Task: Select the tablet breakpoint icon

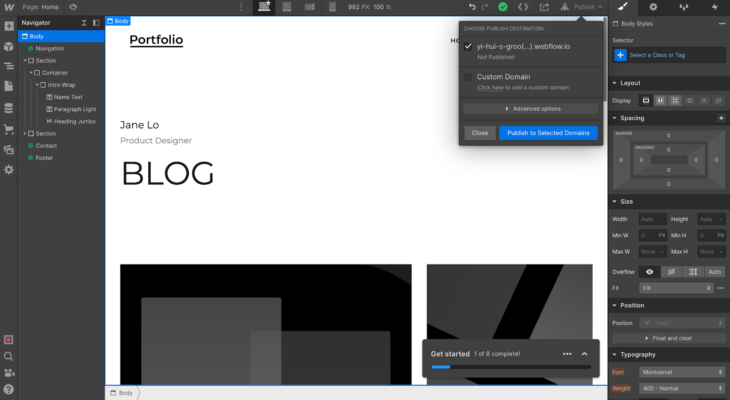Action: coord(287,7)
